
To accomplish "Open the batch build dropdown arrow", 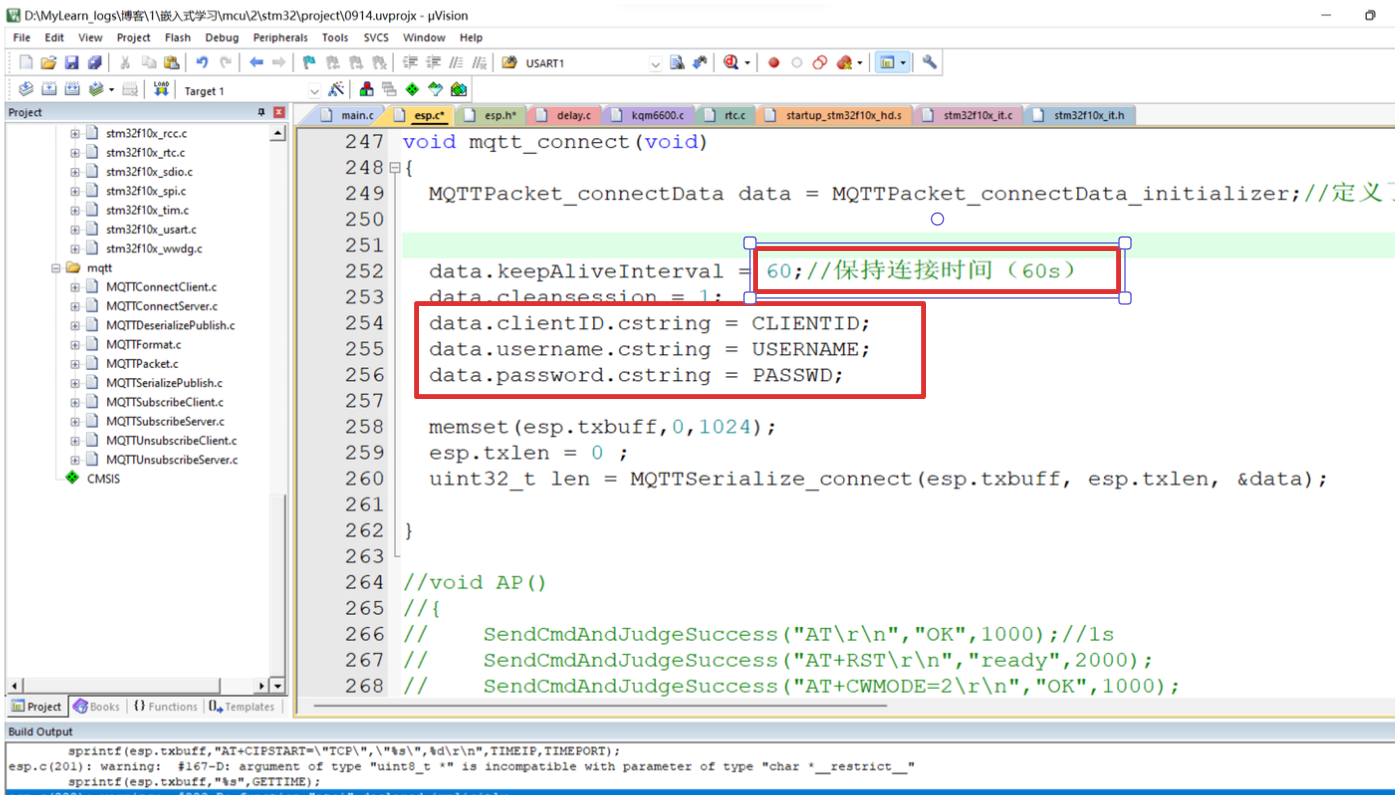I will coord(111,90).
